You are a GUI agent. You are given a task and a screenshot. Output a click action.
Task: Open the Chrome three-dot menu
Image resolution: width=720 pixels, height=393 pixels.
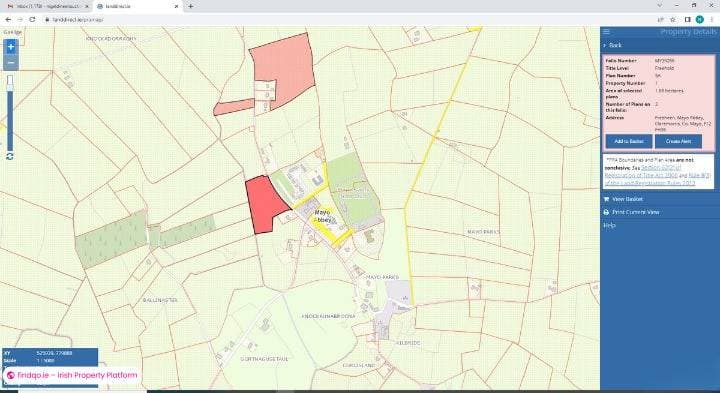(712, 20)
